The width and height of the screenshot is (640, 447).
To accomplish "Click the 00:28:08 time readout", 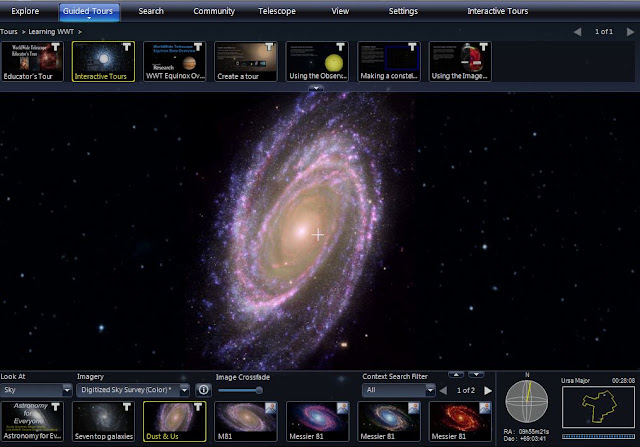I will click(623, 380).
